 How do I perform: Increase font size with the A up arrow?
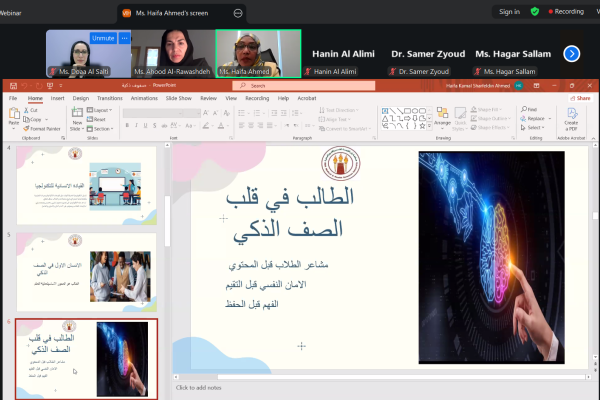point(206,113)
